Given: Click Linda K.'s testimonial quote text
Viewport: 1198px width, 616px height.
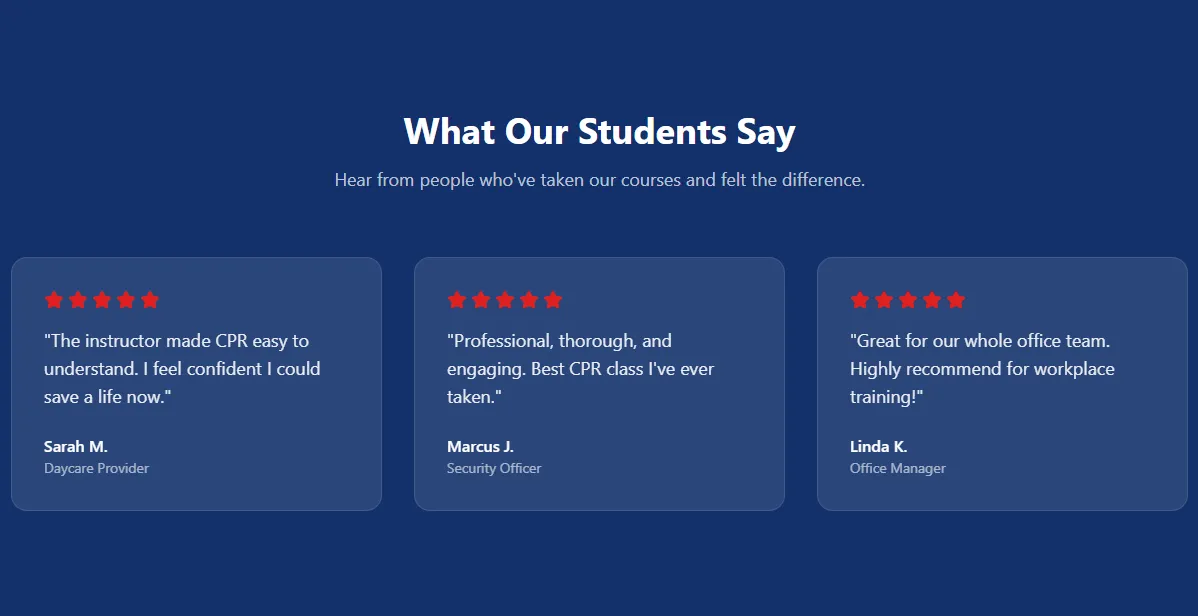Looking at the screenshot, I should click(x=983, y=368).
